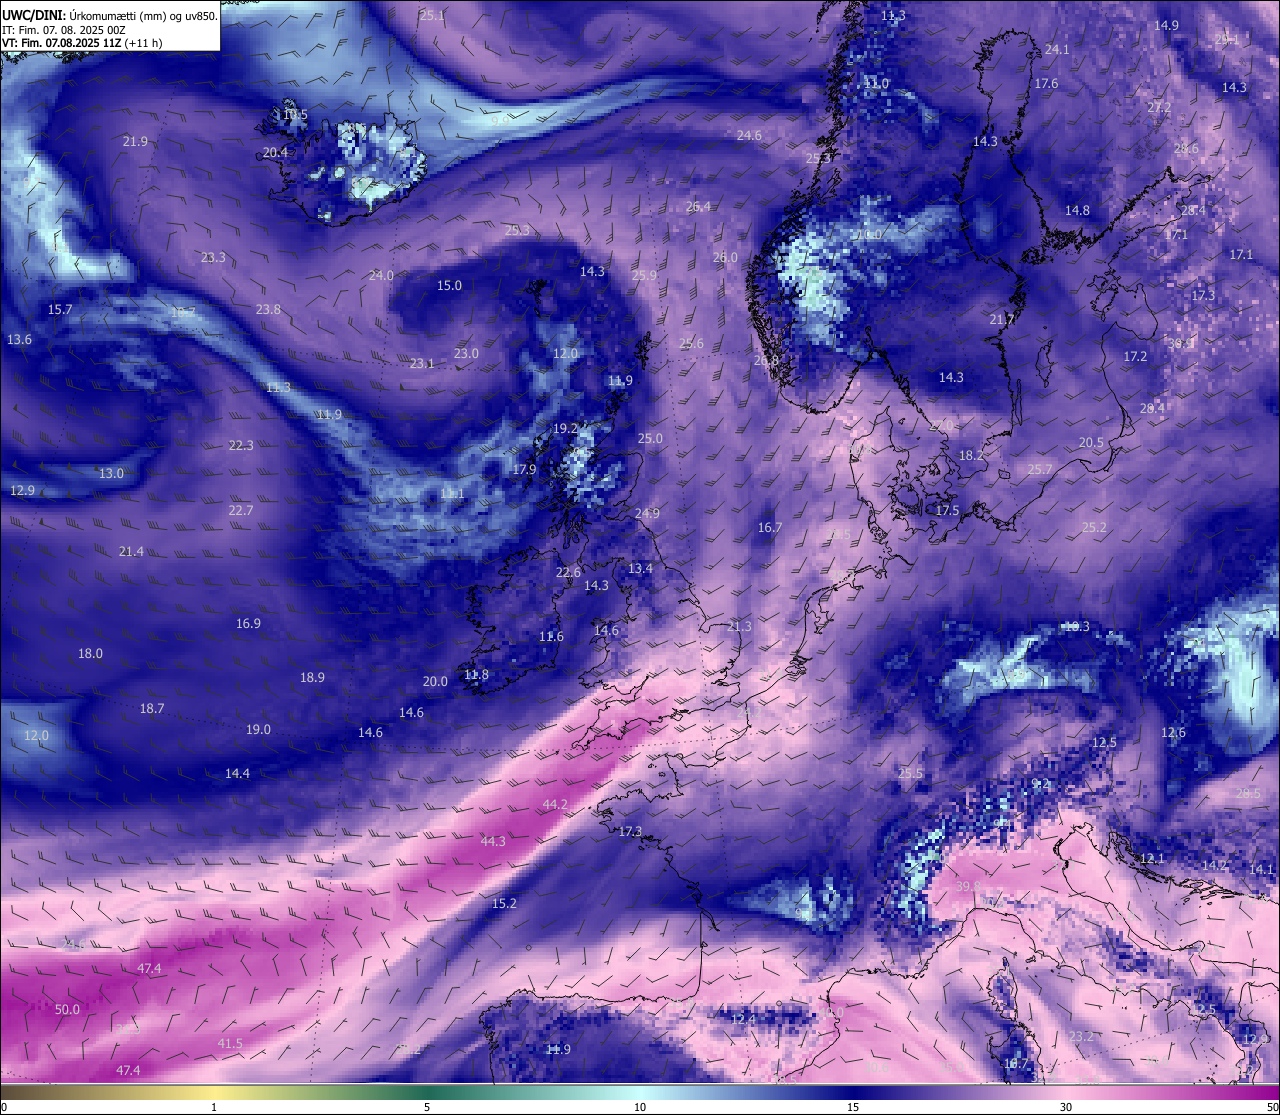Image resolution: width=1280 pixels, height=1115 pixels.
Task: Click the 23.0 value label
Action: [466, 354]
